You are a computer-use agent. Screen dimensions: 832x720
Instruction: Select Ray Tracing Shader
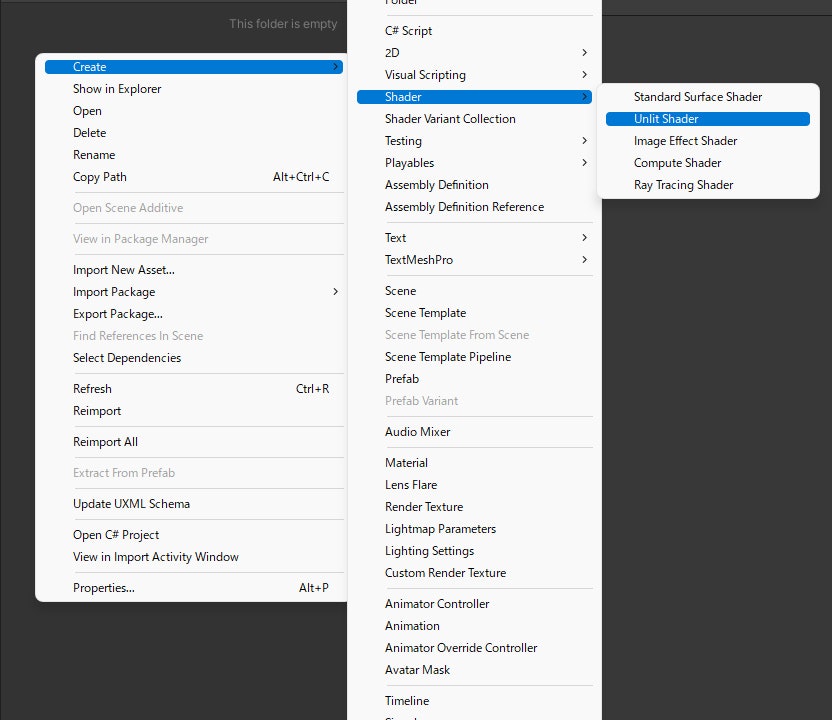point(707,185)
